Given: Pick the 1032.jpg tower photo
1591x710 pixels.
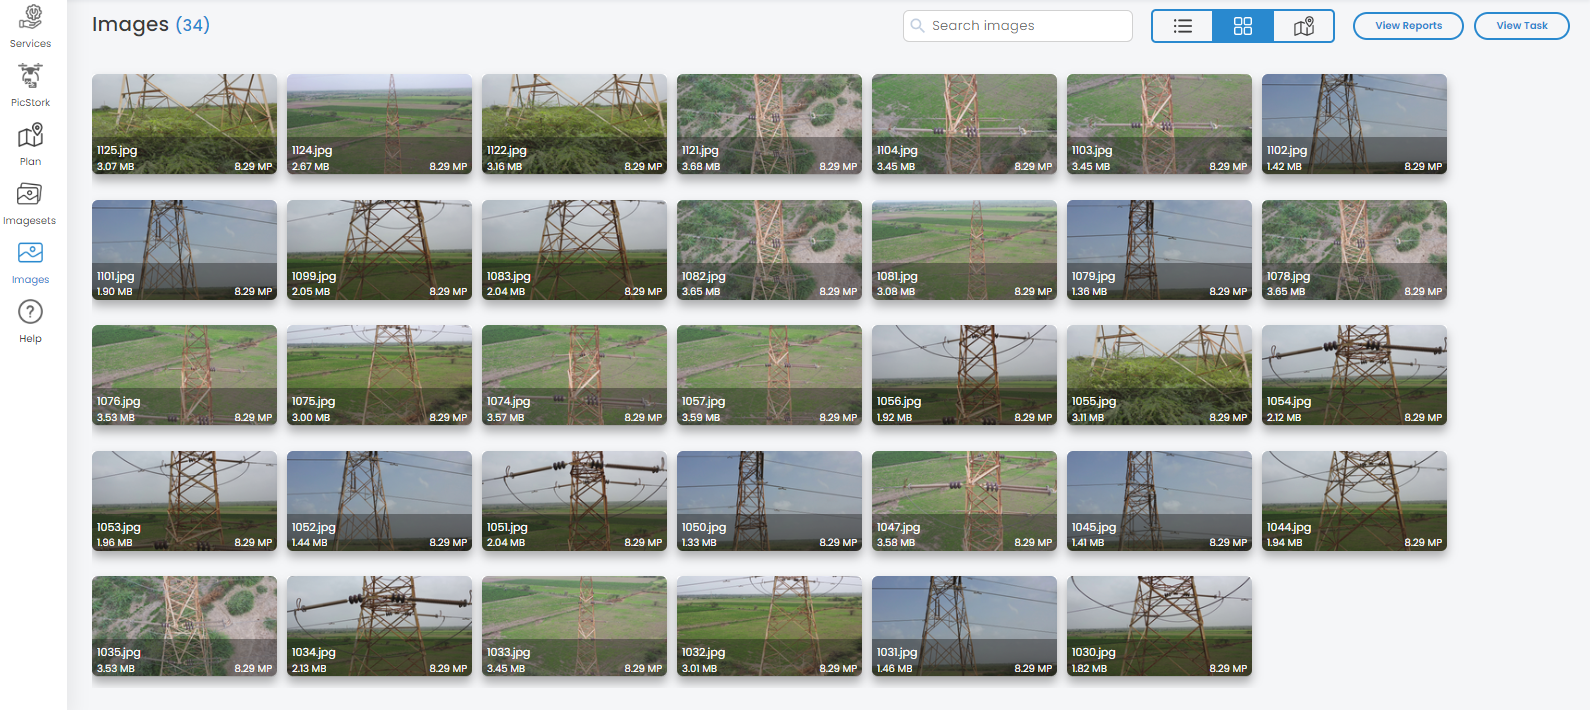Looking at the screenshot, I should pos(769,626).
